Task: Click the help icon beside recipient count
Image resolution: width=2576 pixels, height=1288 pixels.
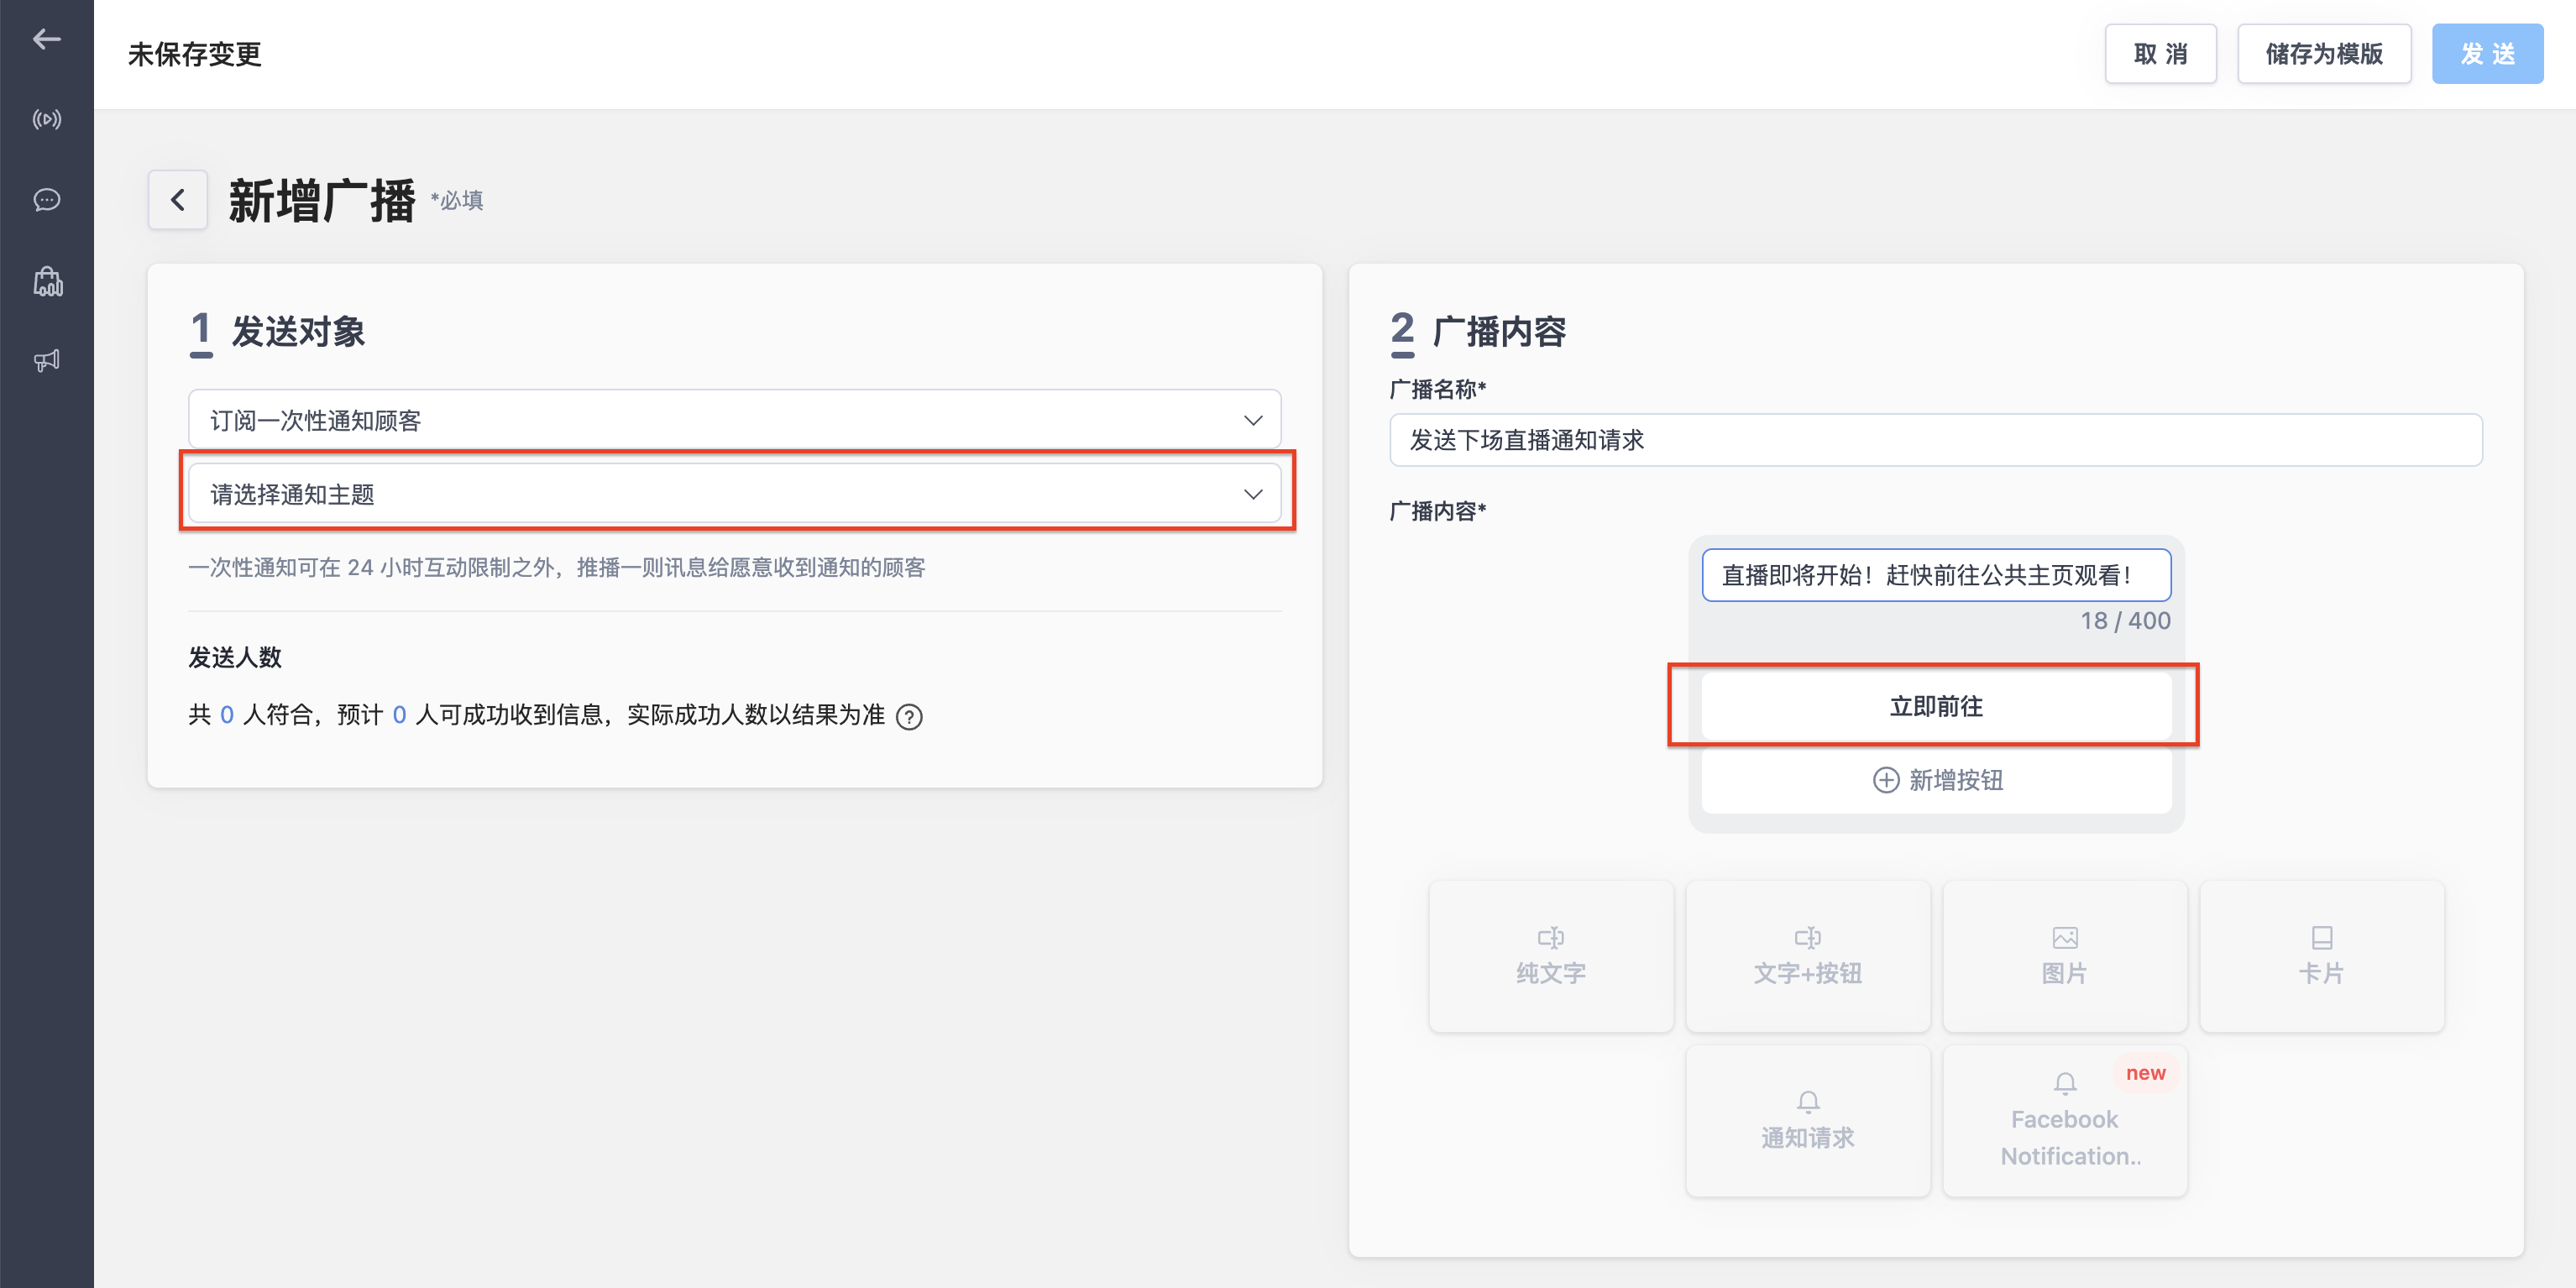Action: click(x=909, y=717)
